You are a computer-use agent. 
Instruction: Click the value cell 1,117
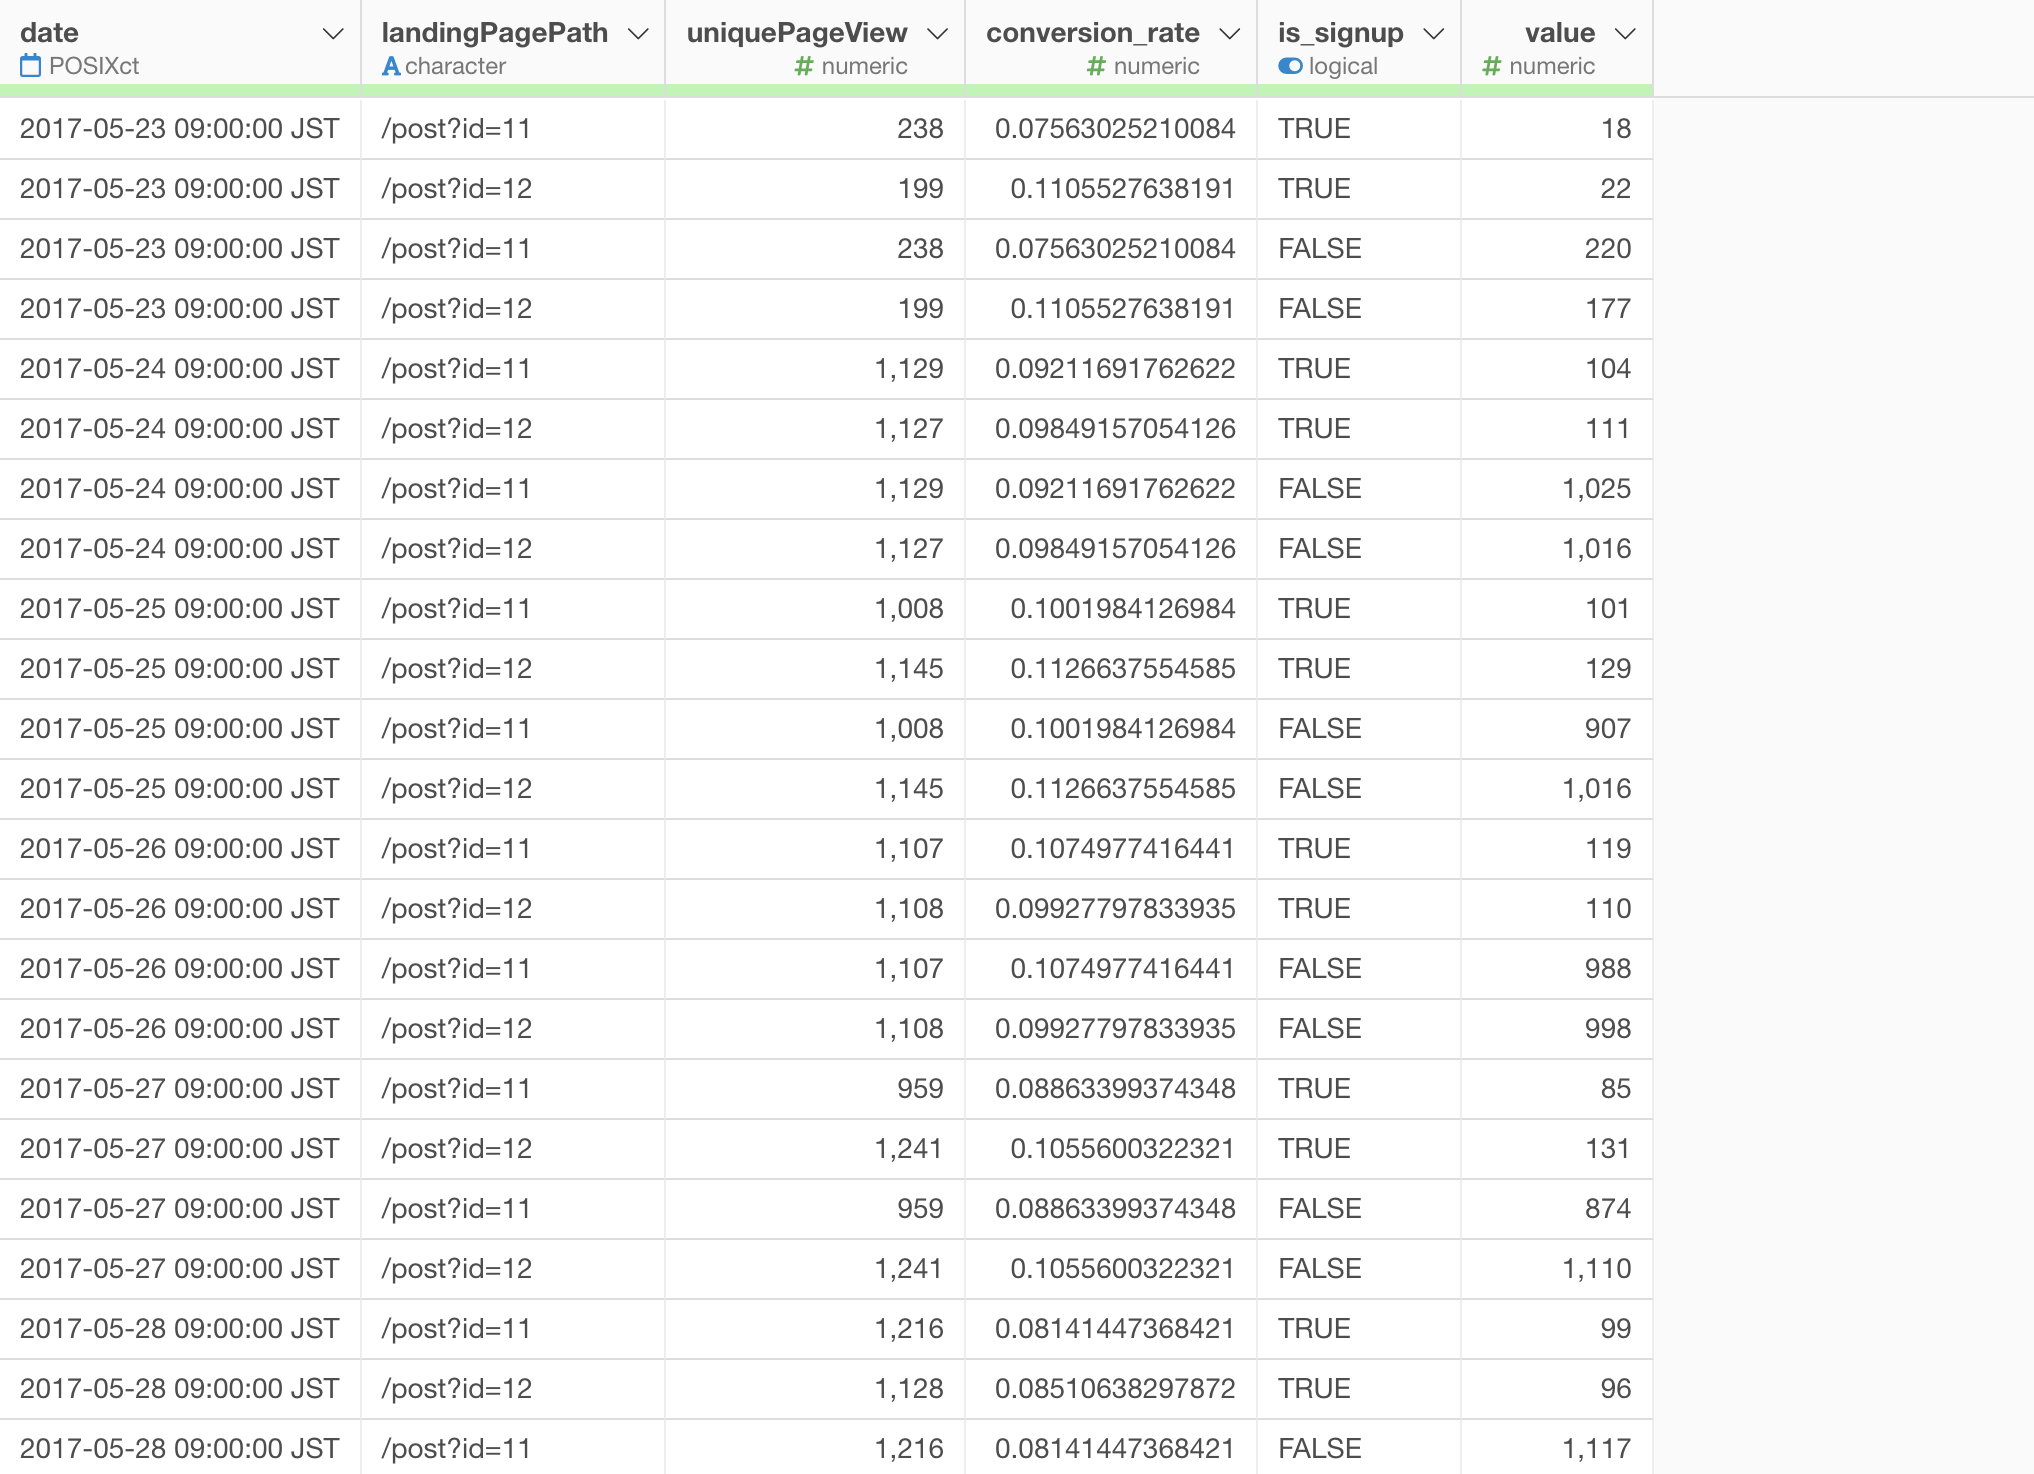click(x=1557, y=1447)
